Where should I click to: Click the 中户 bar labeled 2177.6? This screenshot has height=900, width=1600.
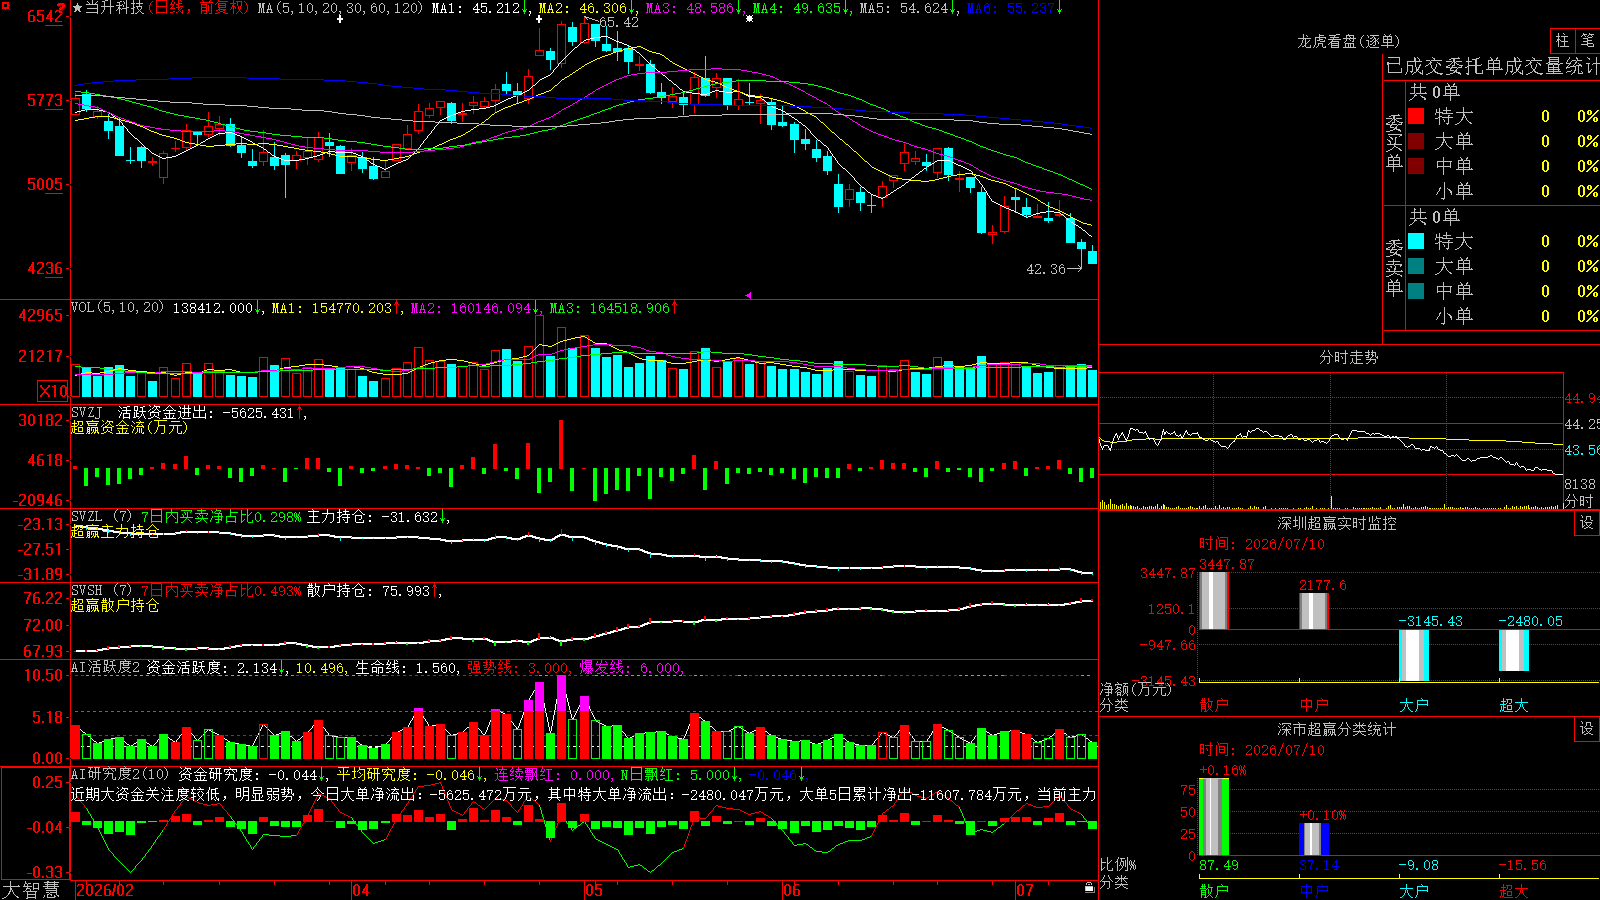(1314, 611)
